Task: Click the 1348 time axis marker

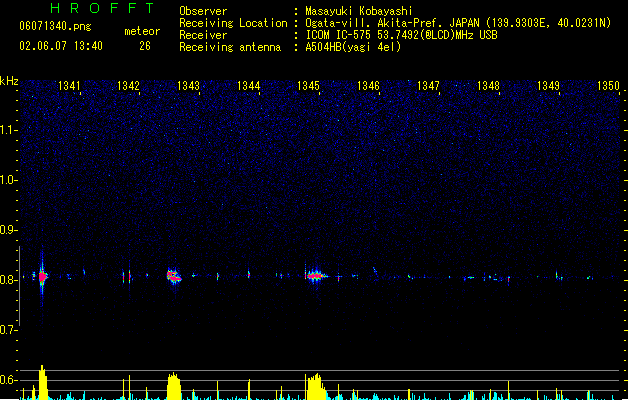Action: pyautogui.click(x=488, y=86)
